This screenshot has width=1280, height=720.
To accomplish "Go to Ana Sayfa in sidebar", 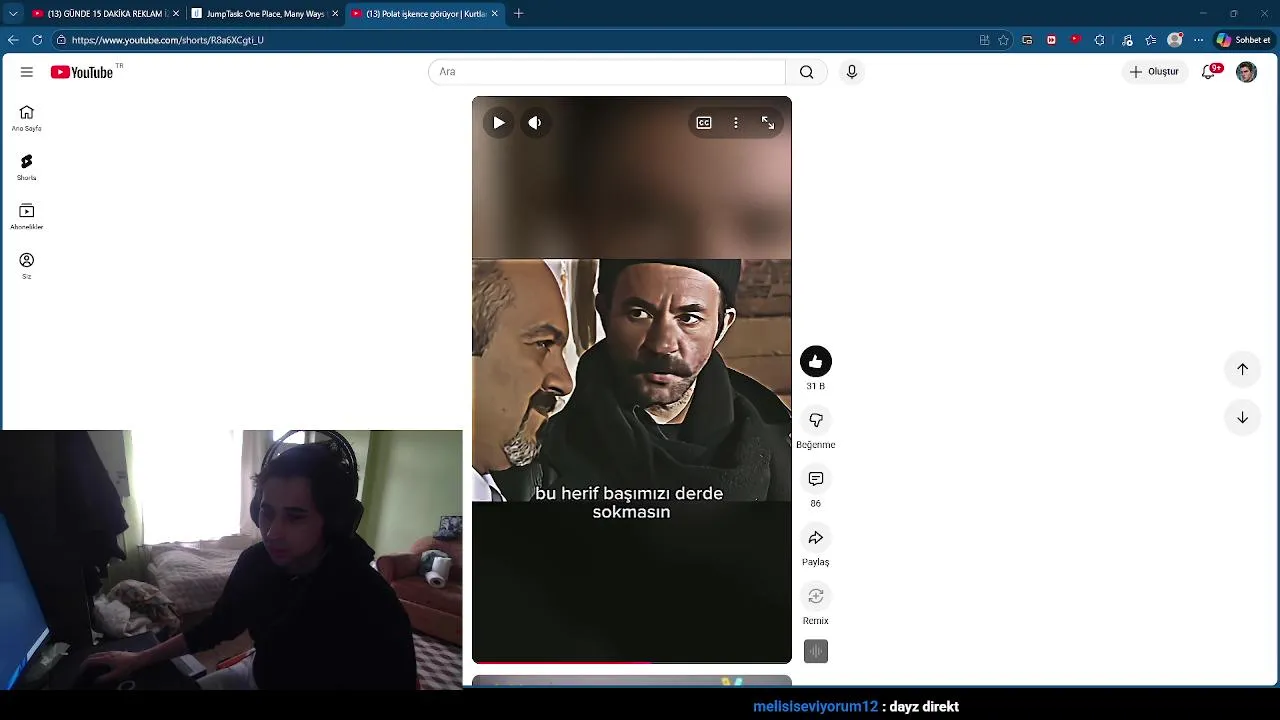I will tap(27, 118).
